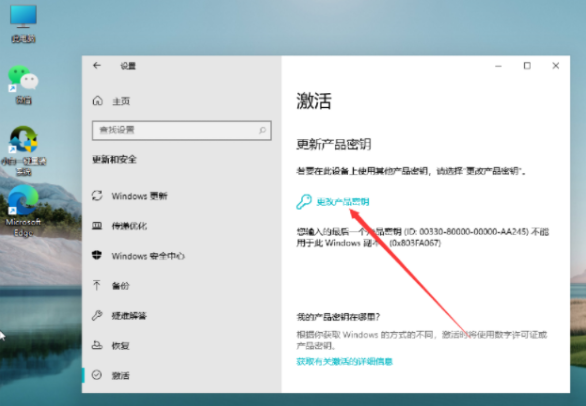The image size is (586, 406).
Task: Select the Microsoft Edge desktop shortcut
Action: (x=23, y=210)
